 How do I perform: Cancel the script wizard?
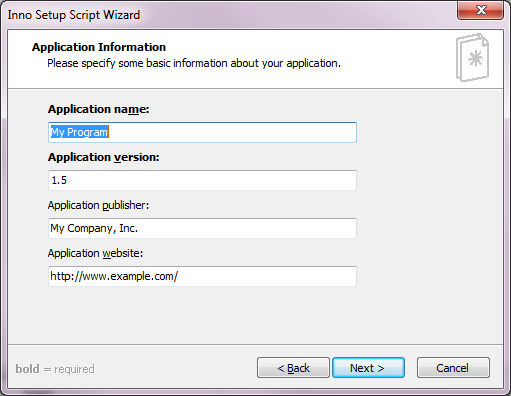click(453, 368)
